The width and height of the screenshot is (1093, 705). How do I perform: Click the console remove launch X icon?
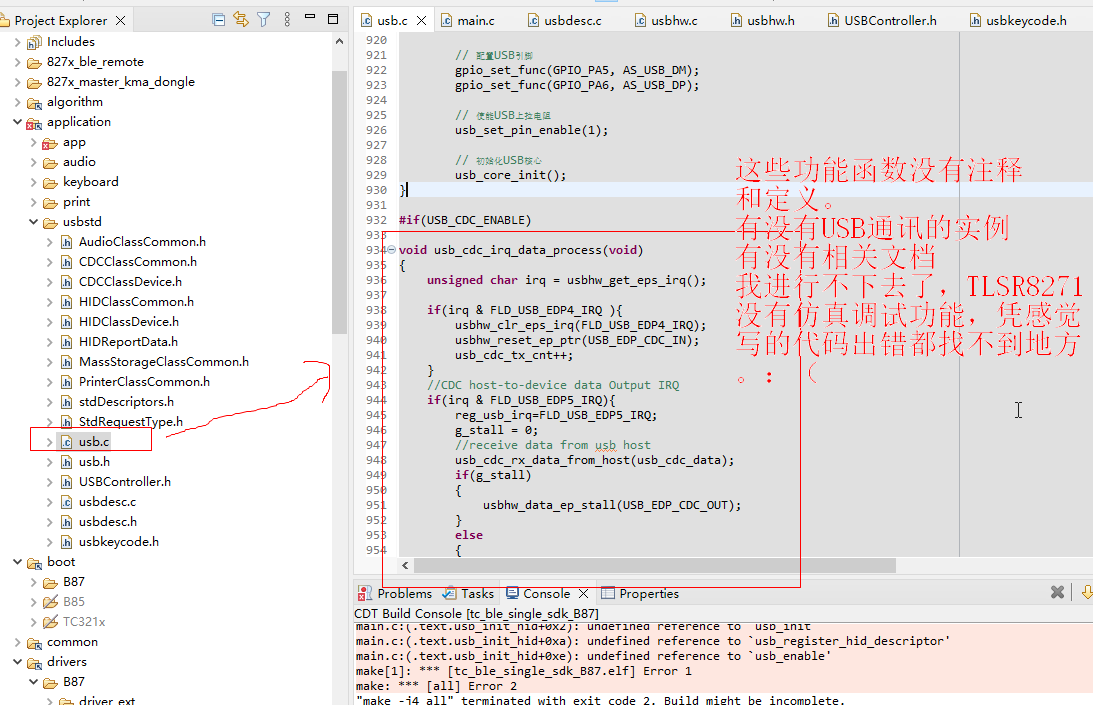pos(1057,592)
